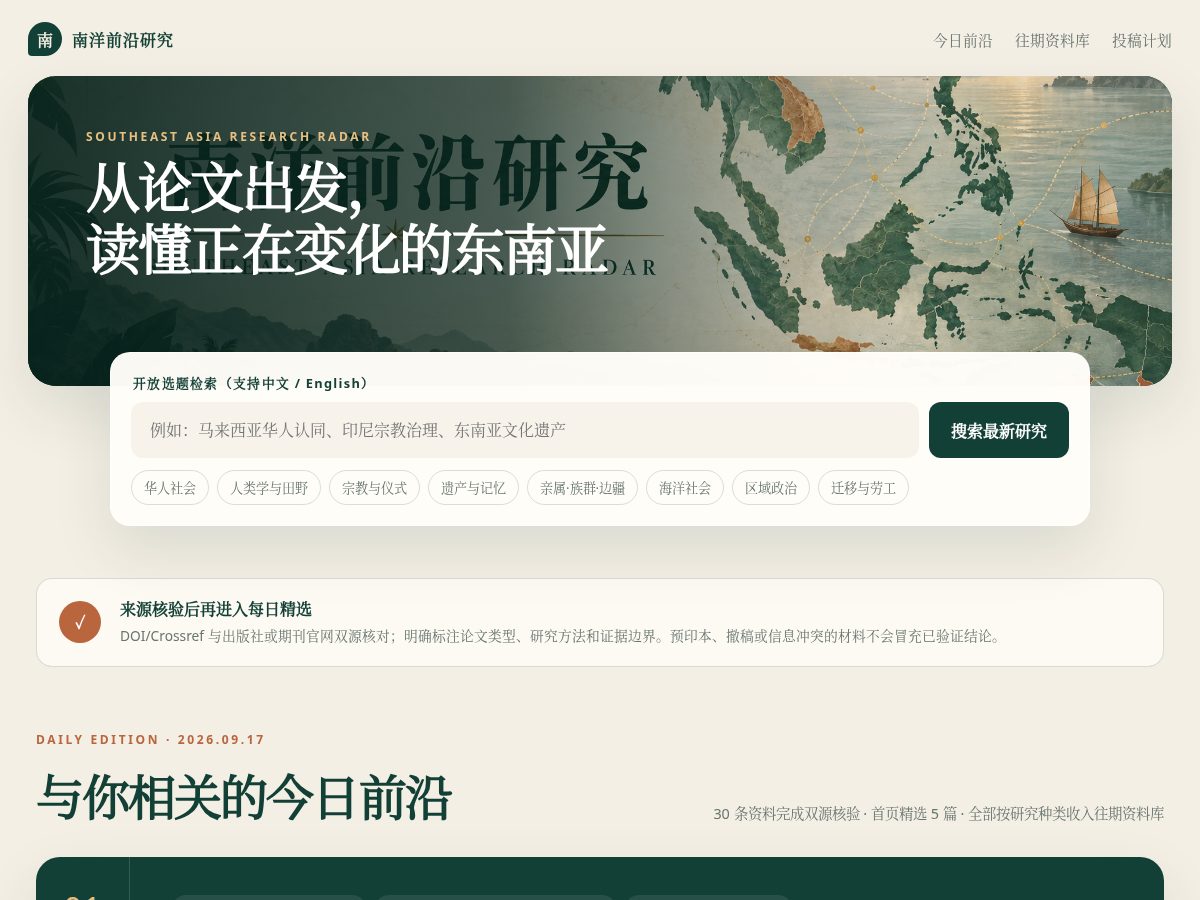Viewport: 1200px width, 900px height.
Task: Open 往期资料库 navigation item
Action: [1052, 40]
